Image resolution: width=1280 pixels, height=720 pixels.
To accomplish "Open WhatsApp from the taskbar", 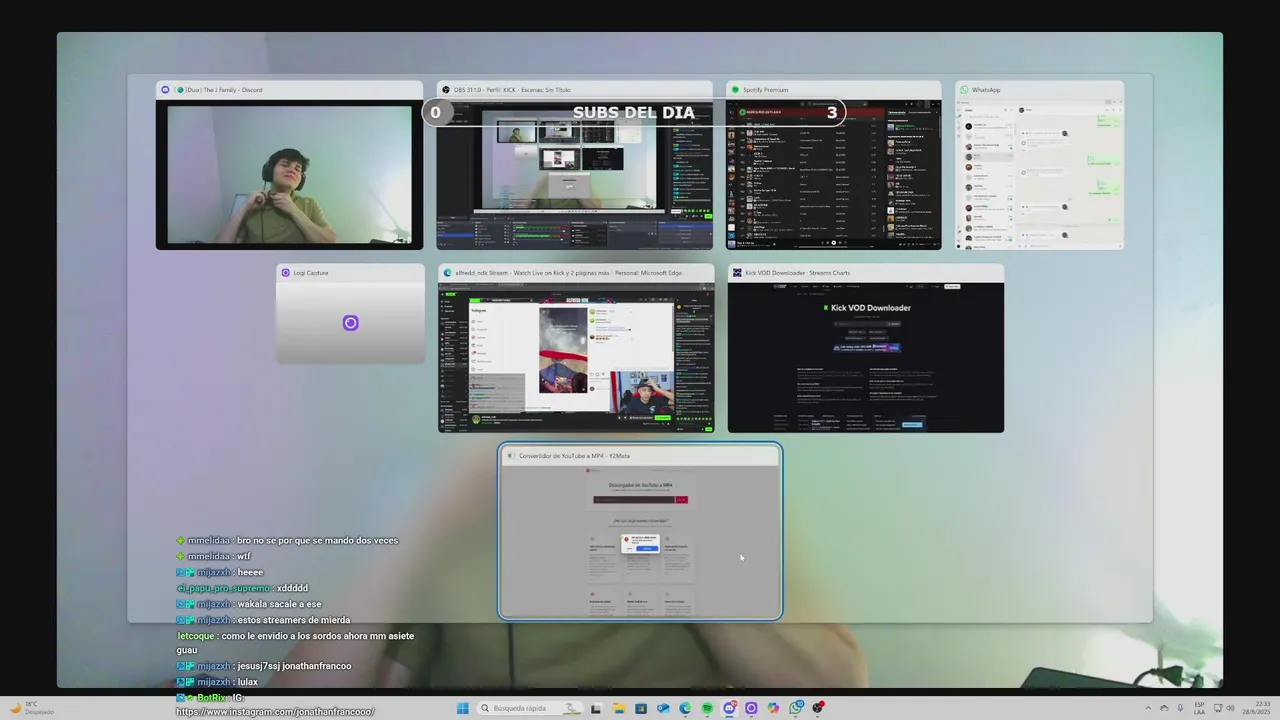I will (796, 708).
